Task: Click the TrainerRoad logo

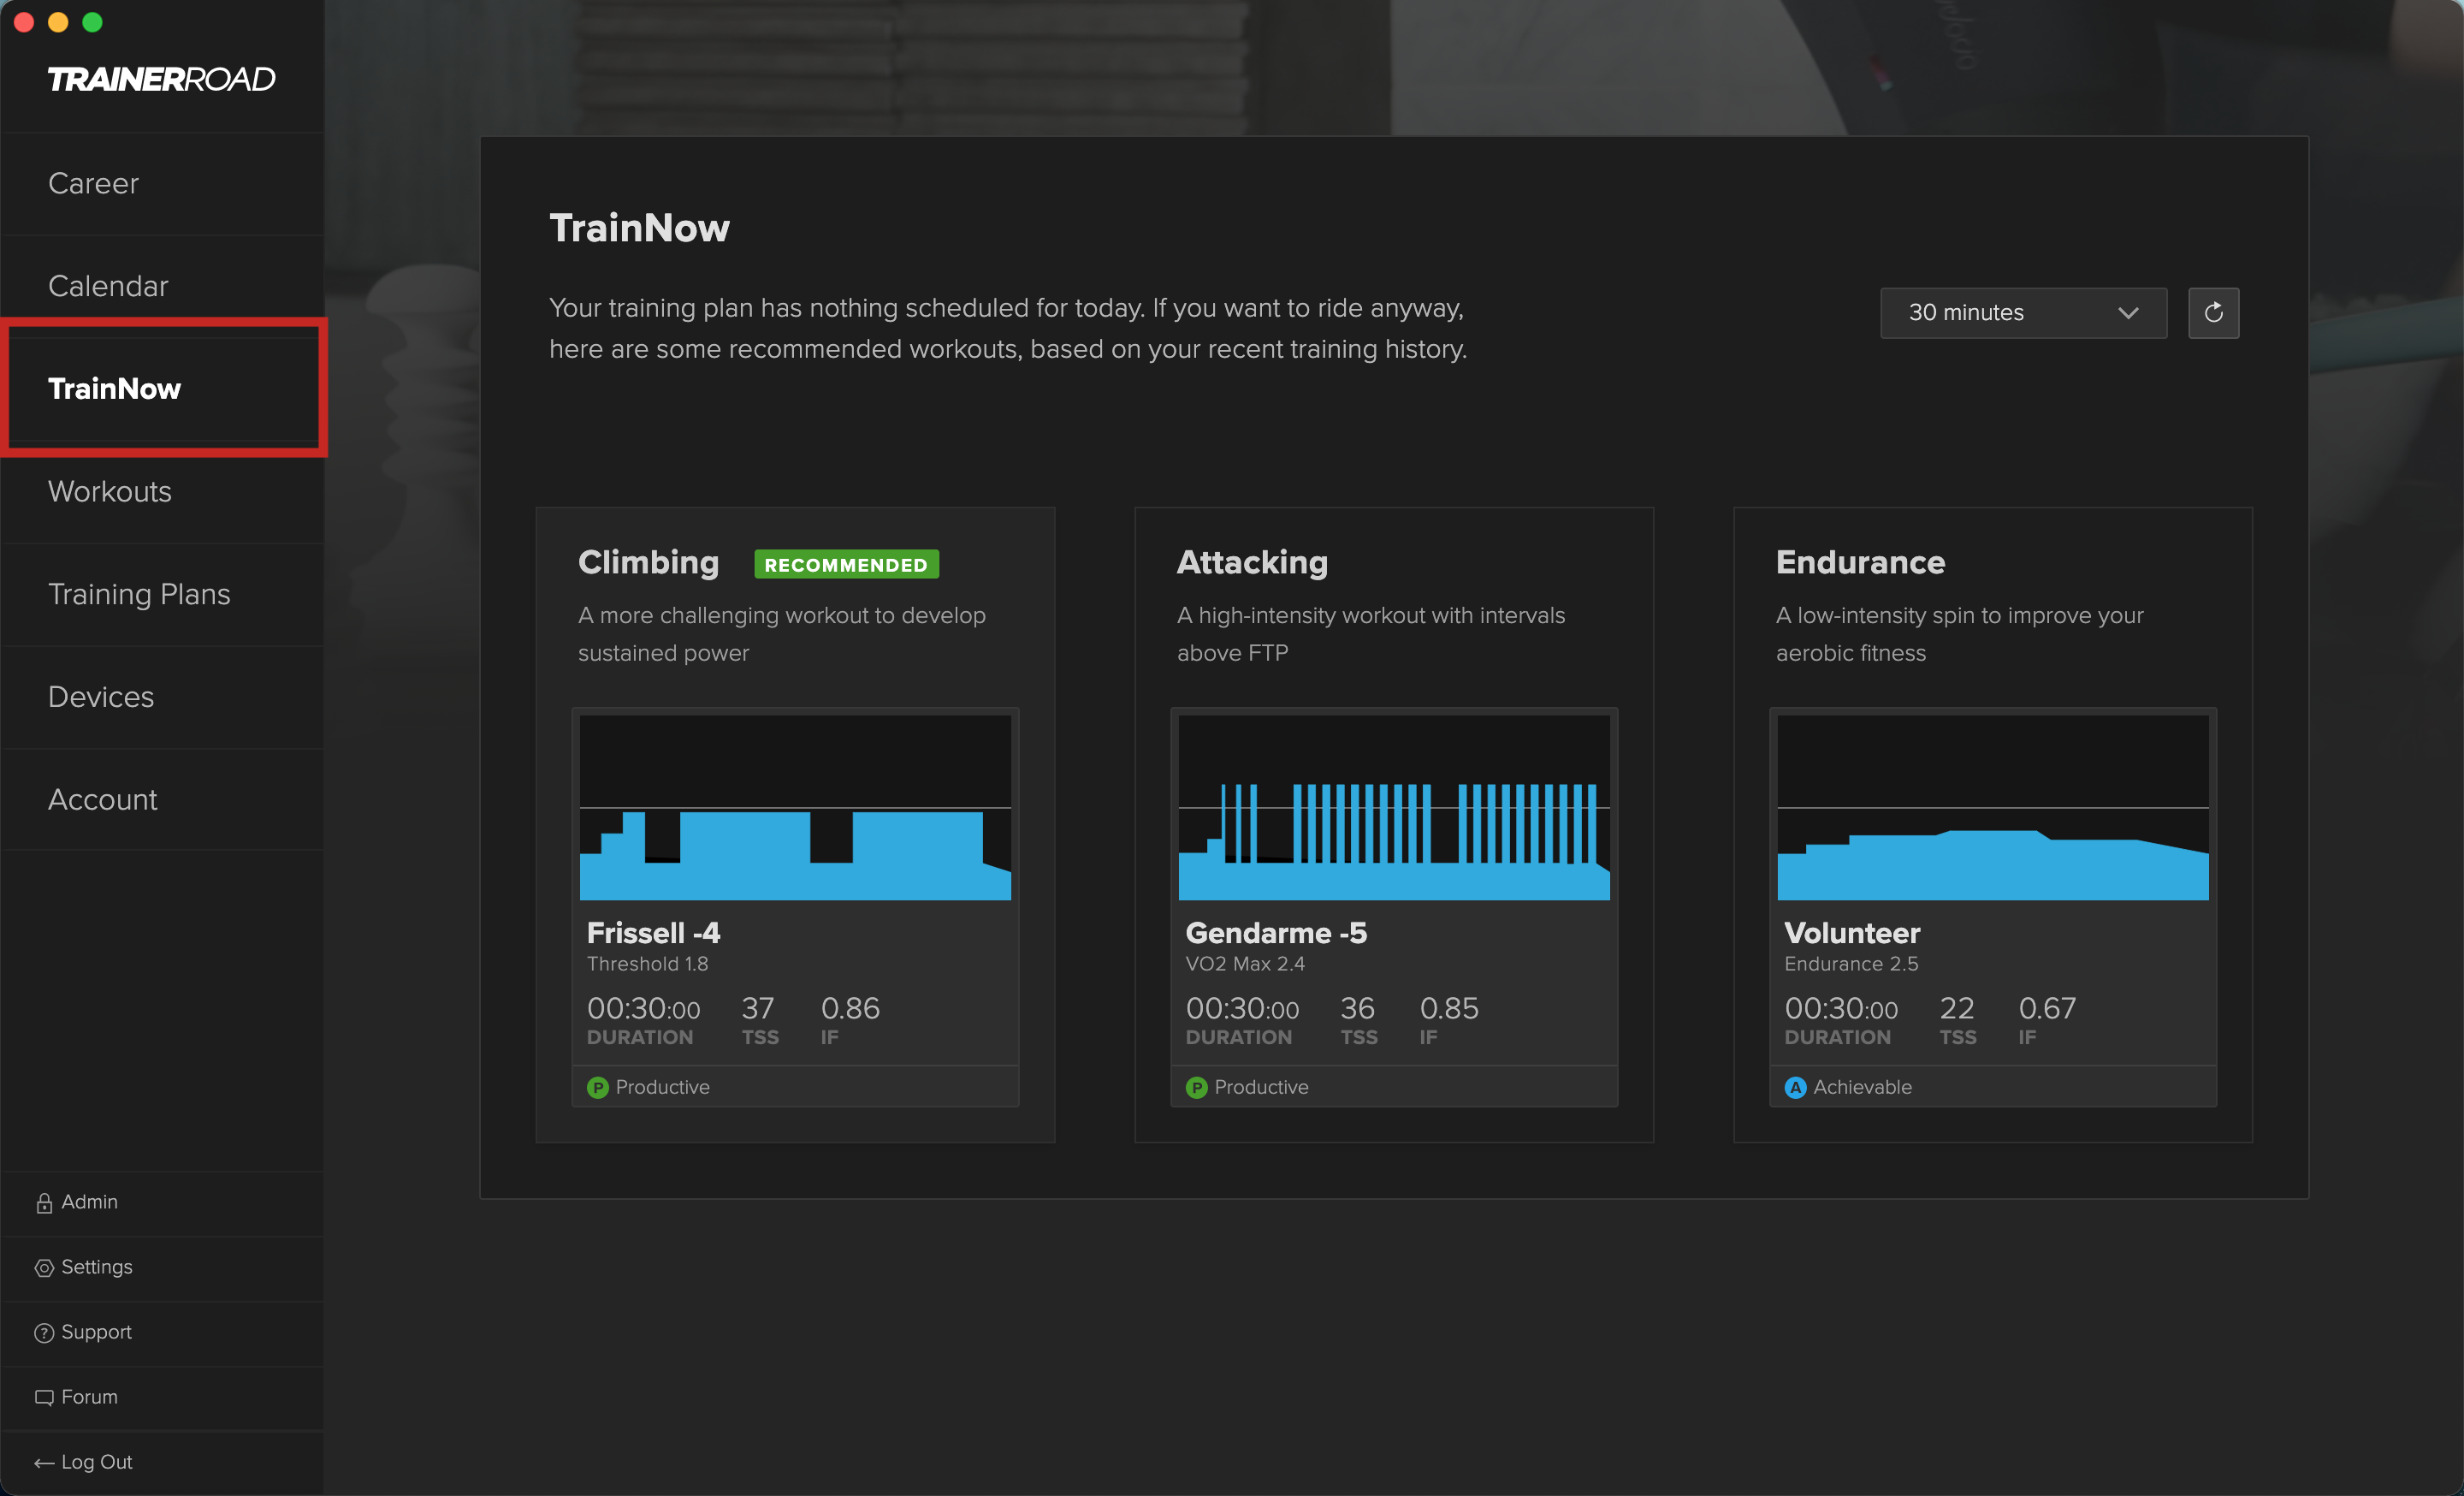Action: coord(161,79)
